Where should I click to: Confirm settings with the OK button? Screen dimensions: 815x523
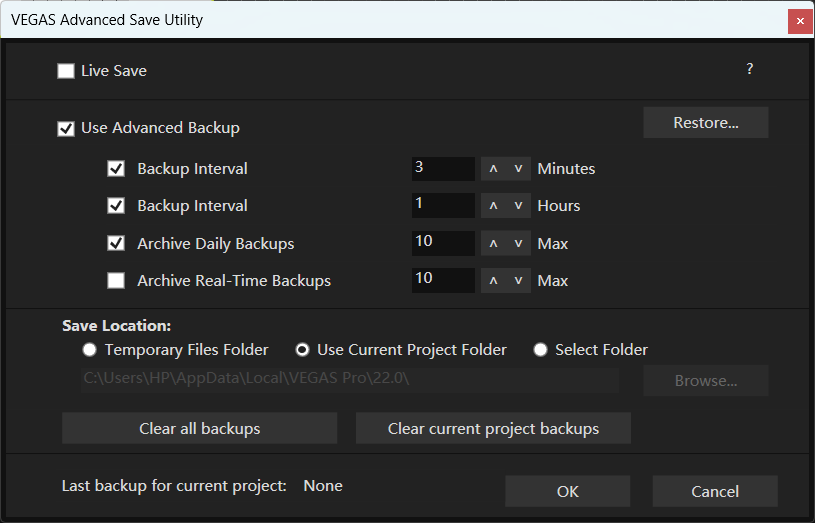pos(567,491)
